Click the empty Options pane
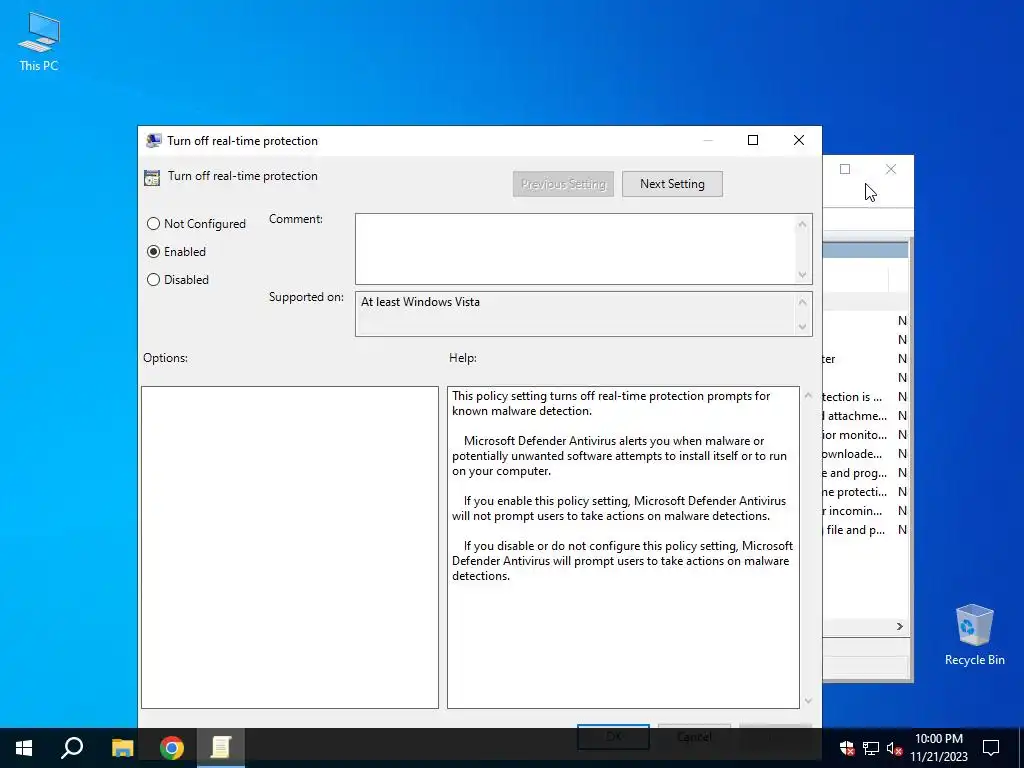This screenshot has width=1024, height=768. coord(290,547)
